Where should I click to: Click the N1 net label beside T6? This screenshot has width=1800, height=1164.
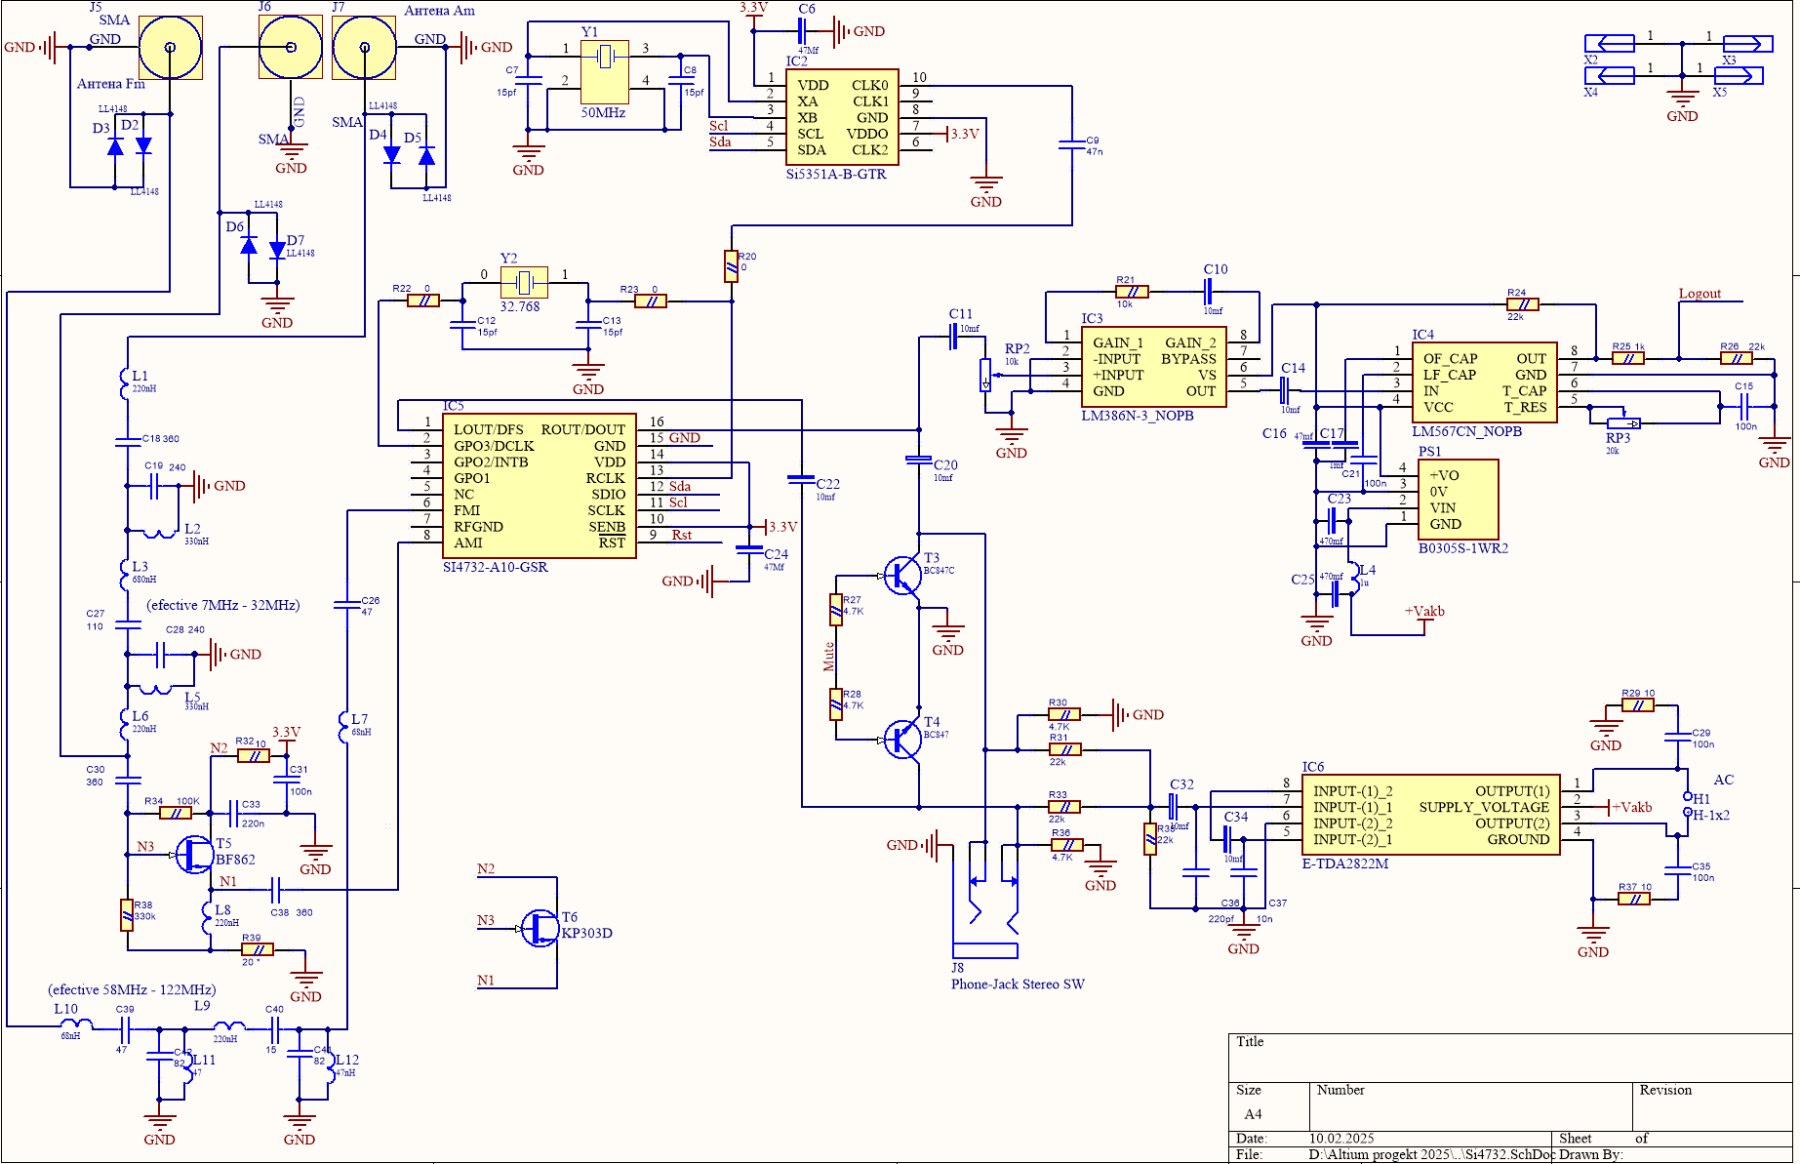(x=486, y=980)
